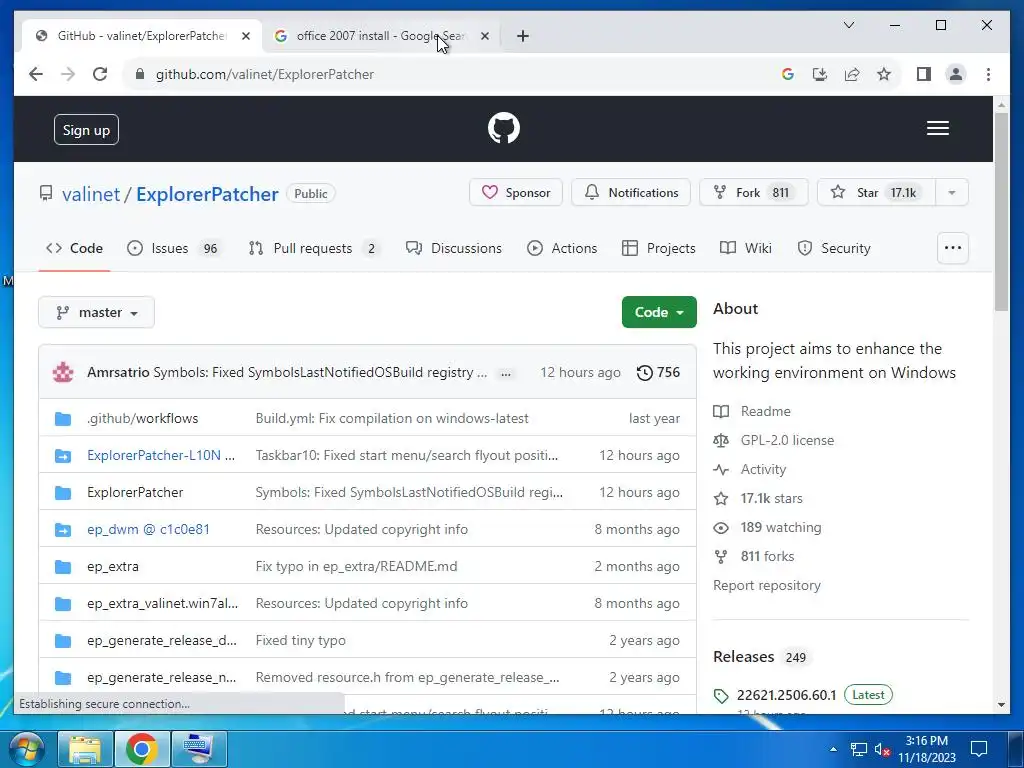Open the valinet owner link

tap(91, 194)
